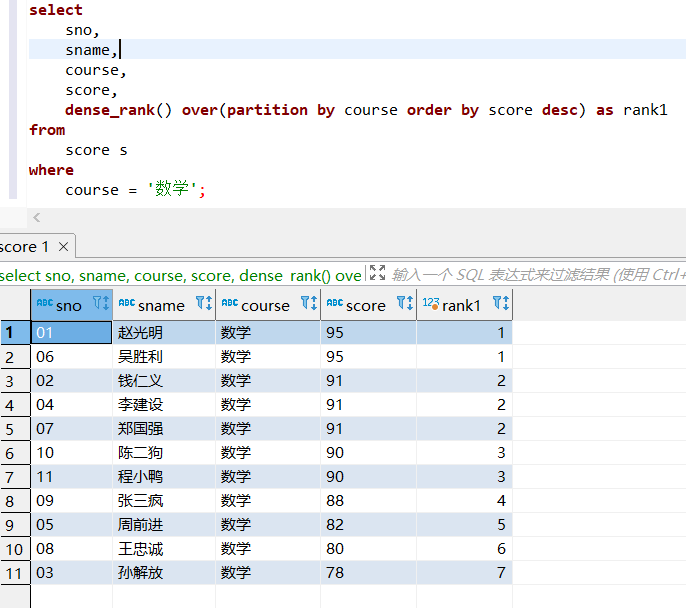Click the dense_rank keyword in the editor
686x608 pixels.
[110, 110]
